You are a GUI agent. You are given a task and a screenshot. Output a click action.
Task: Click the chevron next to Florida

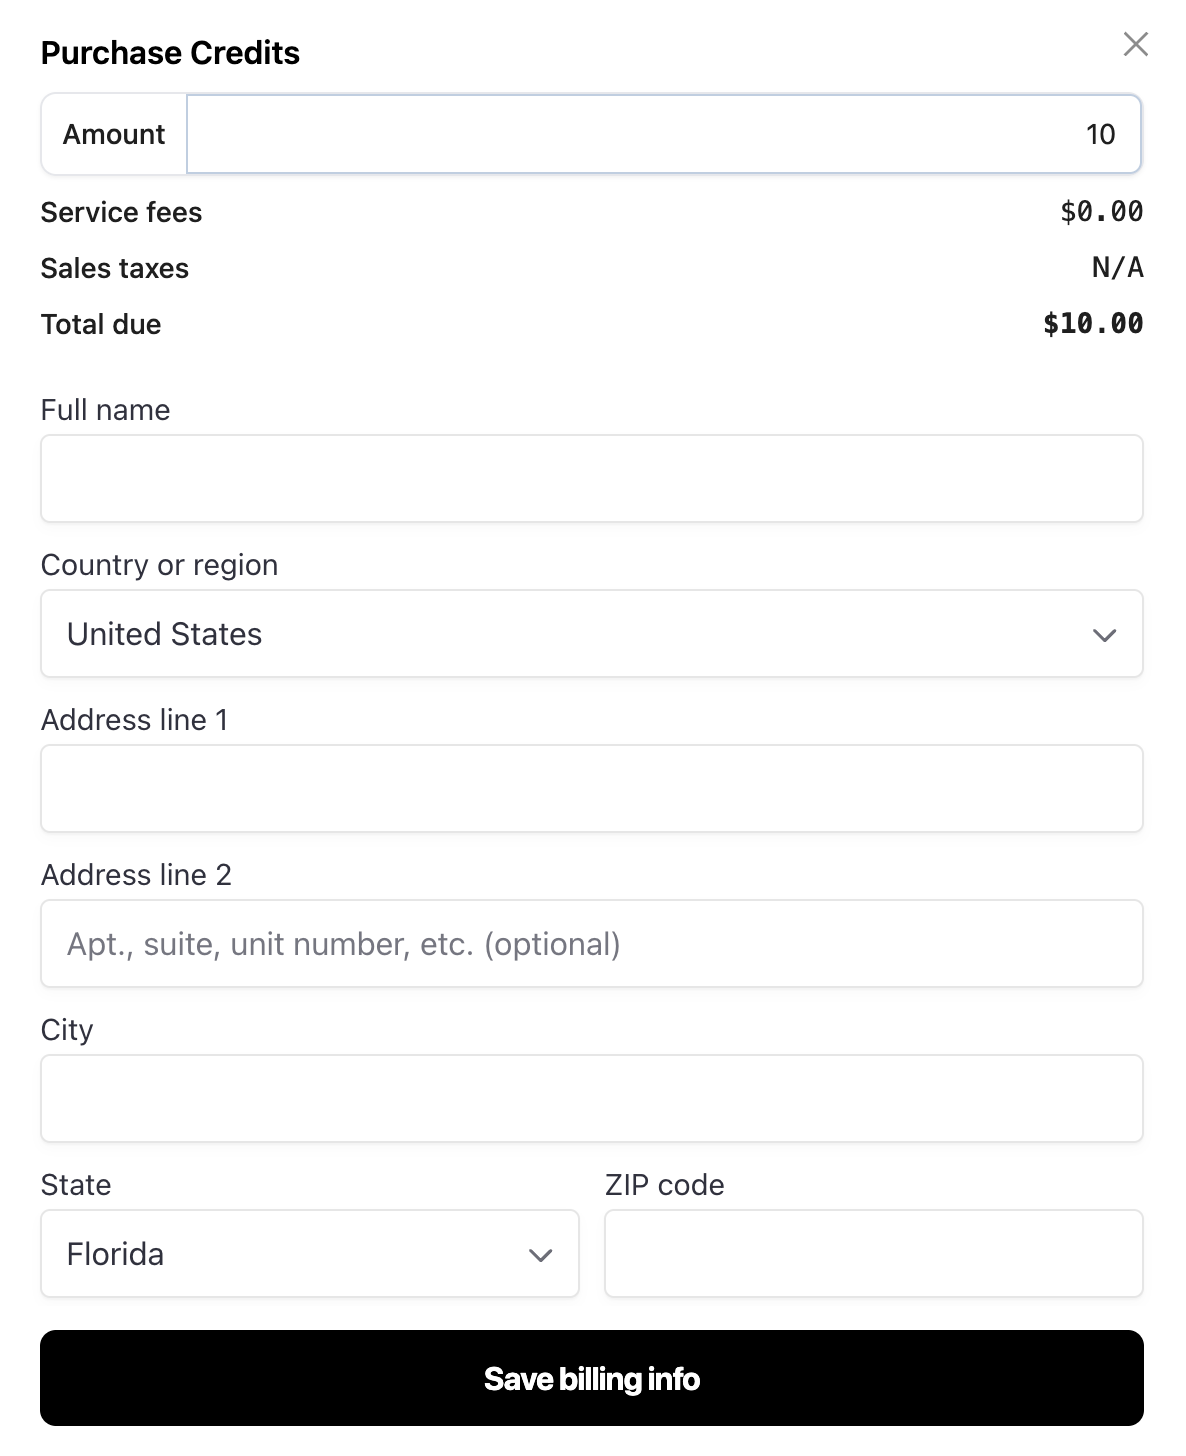(540, 1254)
